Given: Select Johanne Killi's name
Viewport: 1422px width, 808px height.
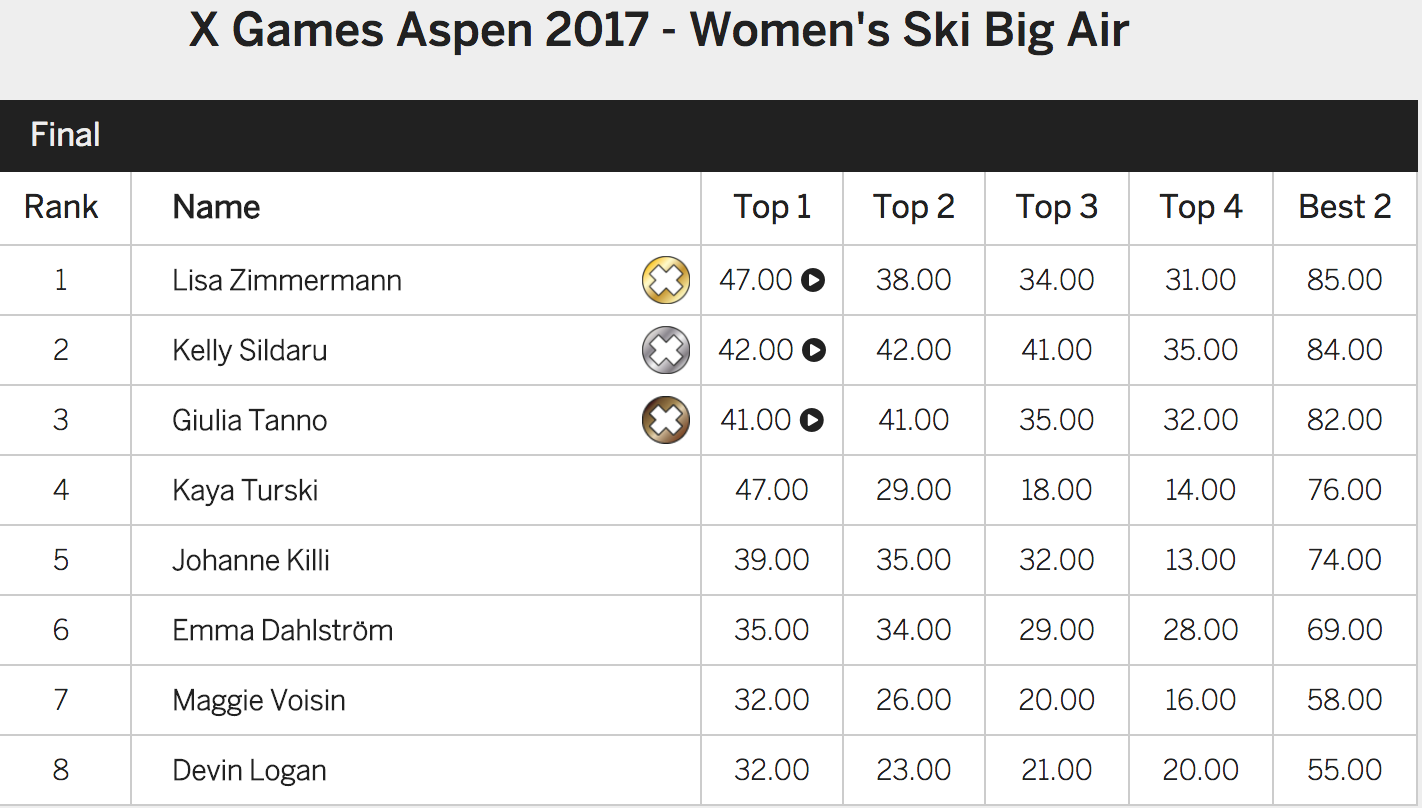Looking at the screenshot, I should 251,560.
